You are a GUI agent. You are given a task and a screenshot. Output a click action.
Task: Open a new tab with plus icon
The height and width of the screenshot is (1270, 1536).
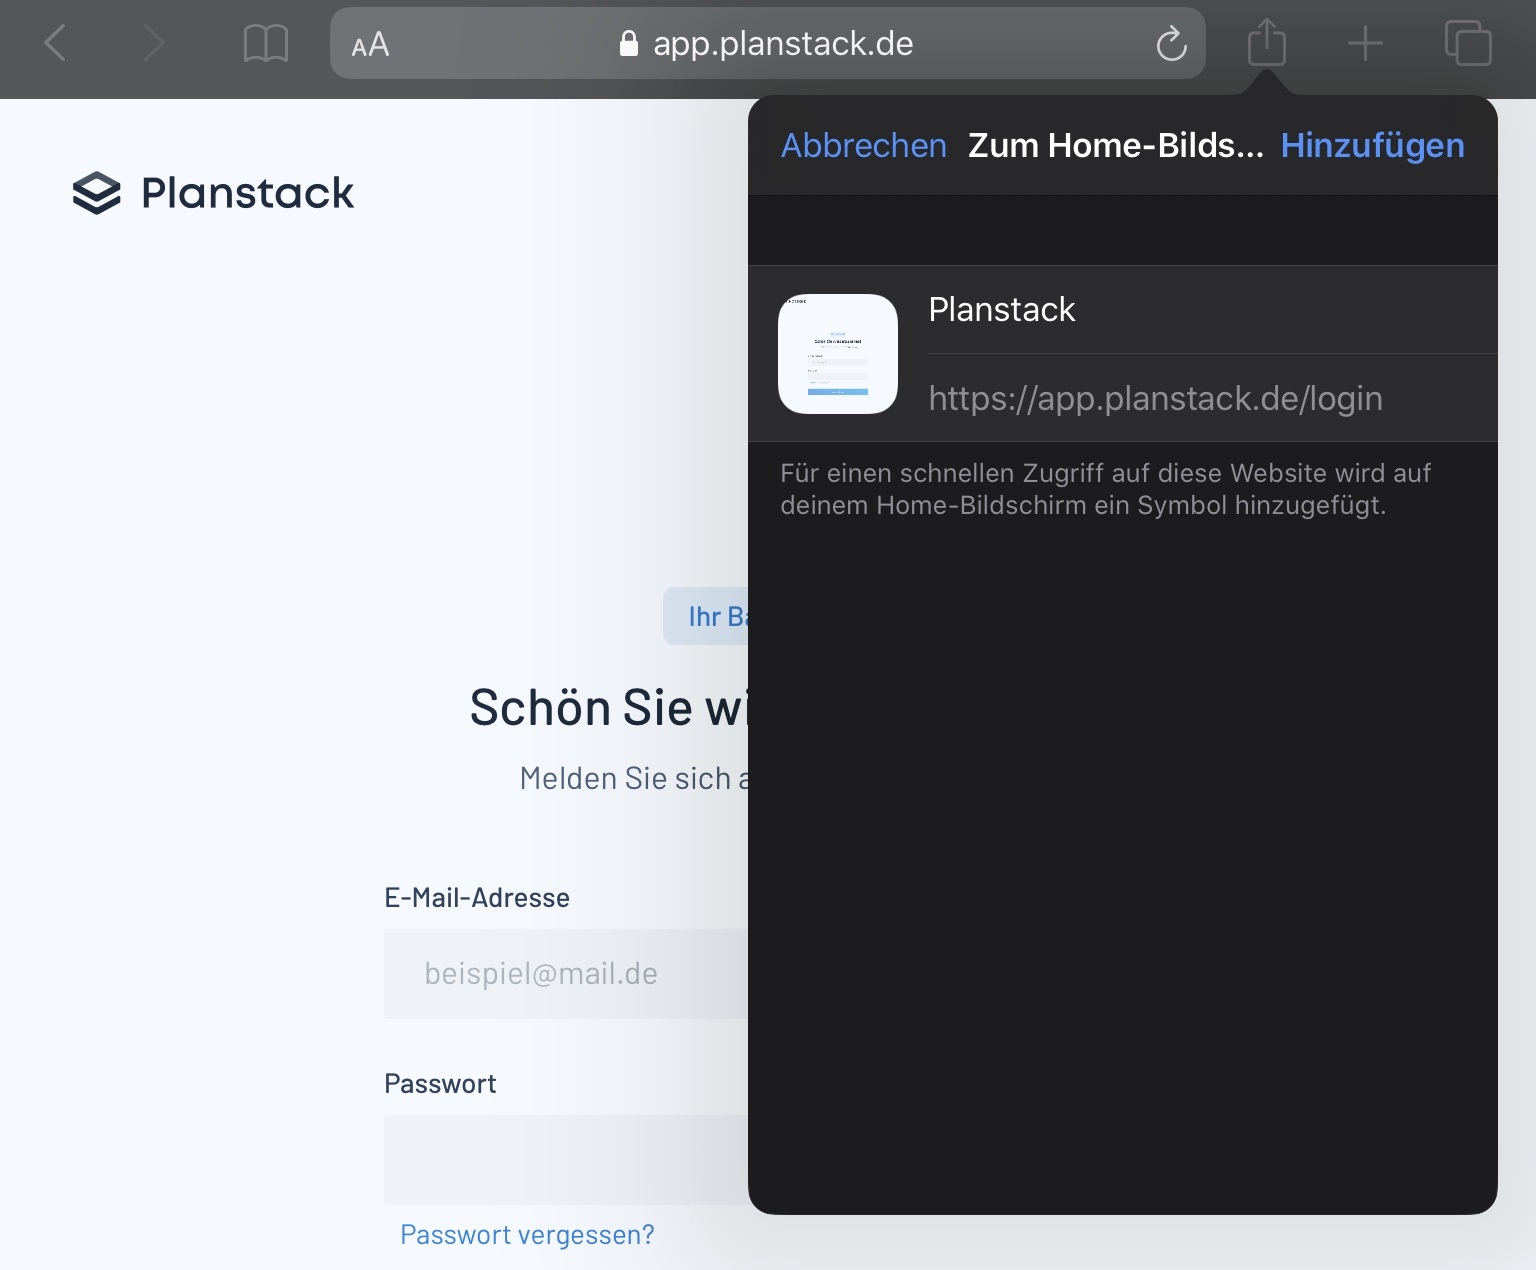(1365, 44)
